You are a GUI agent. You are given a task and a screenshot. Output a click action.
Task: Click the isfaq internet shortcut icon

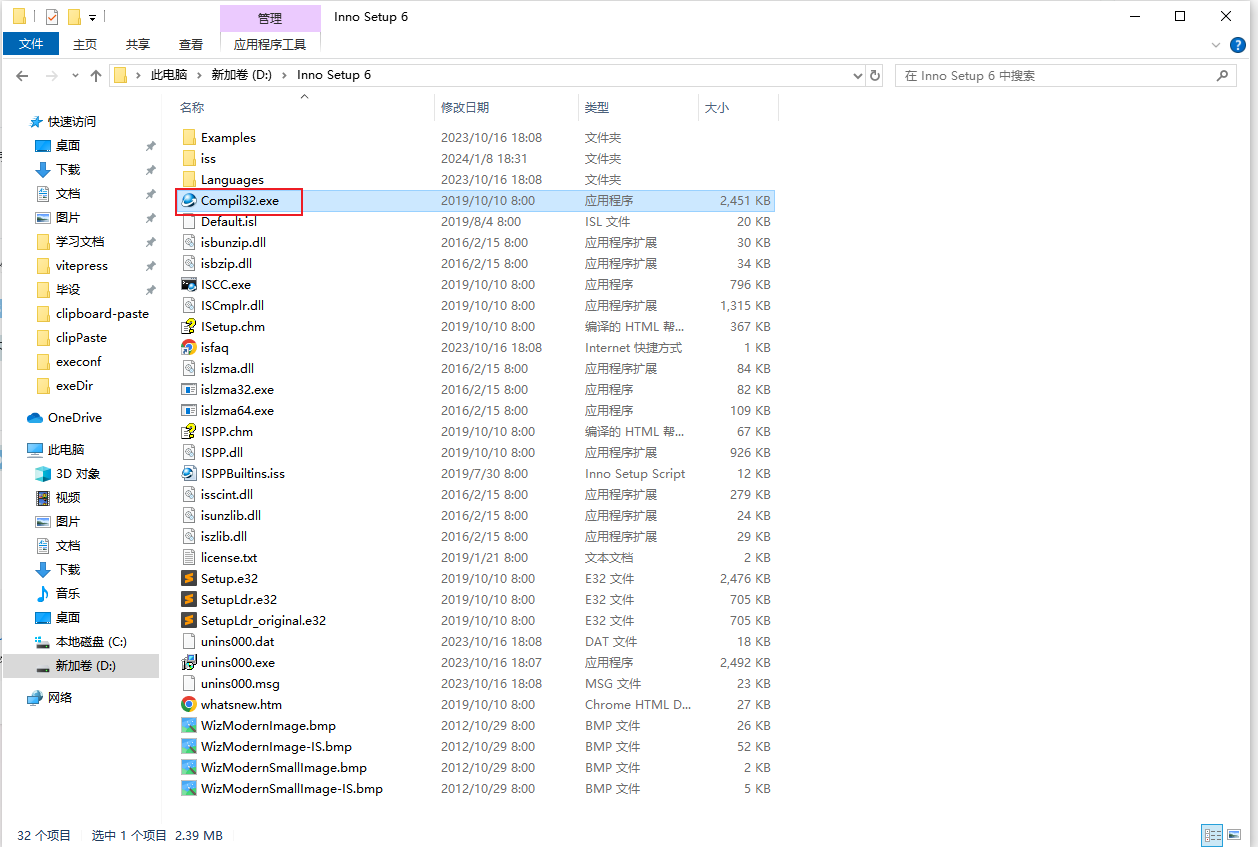[x=189, y=347]
